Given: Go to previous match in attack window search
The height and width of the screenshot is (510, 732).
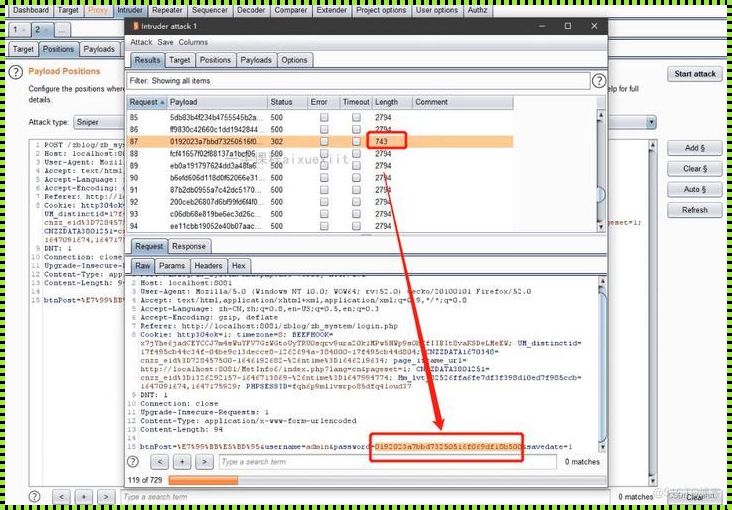Looking at the screenshot, I should click(x=160, y=462).
